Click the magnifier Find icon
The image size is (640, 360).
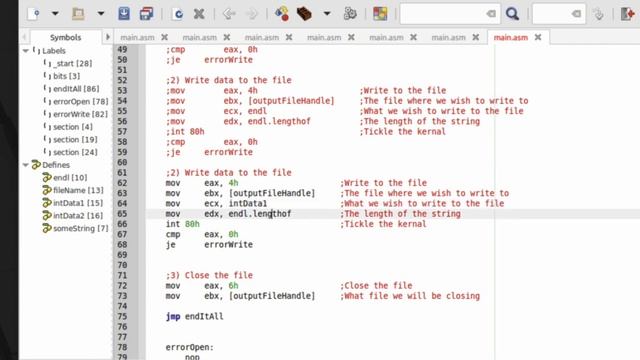click(x=512, y=14)
